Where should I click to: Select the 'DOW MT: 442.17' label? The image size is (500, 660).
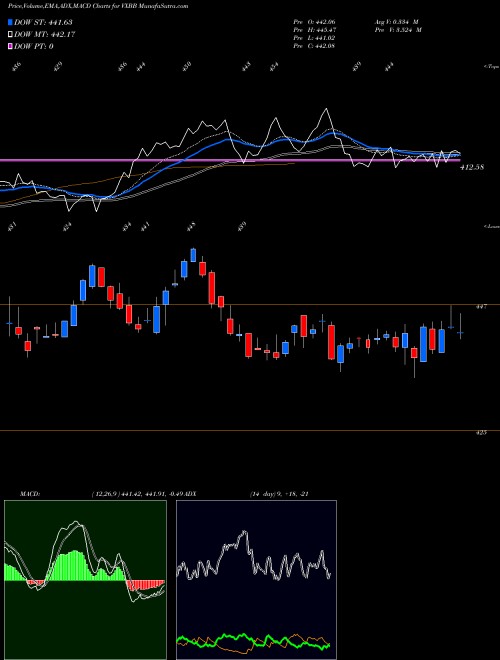pos(44,35)
